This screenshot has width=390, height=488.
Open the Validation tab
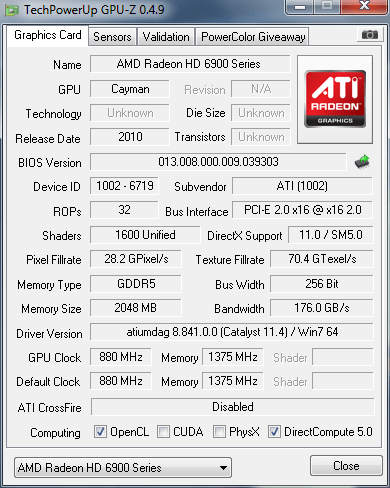pos(166,37)
